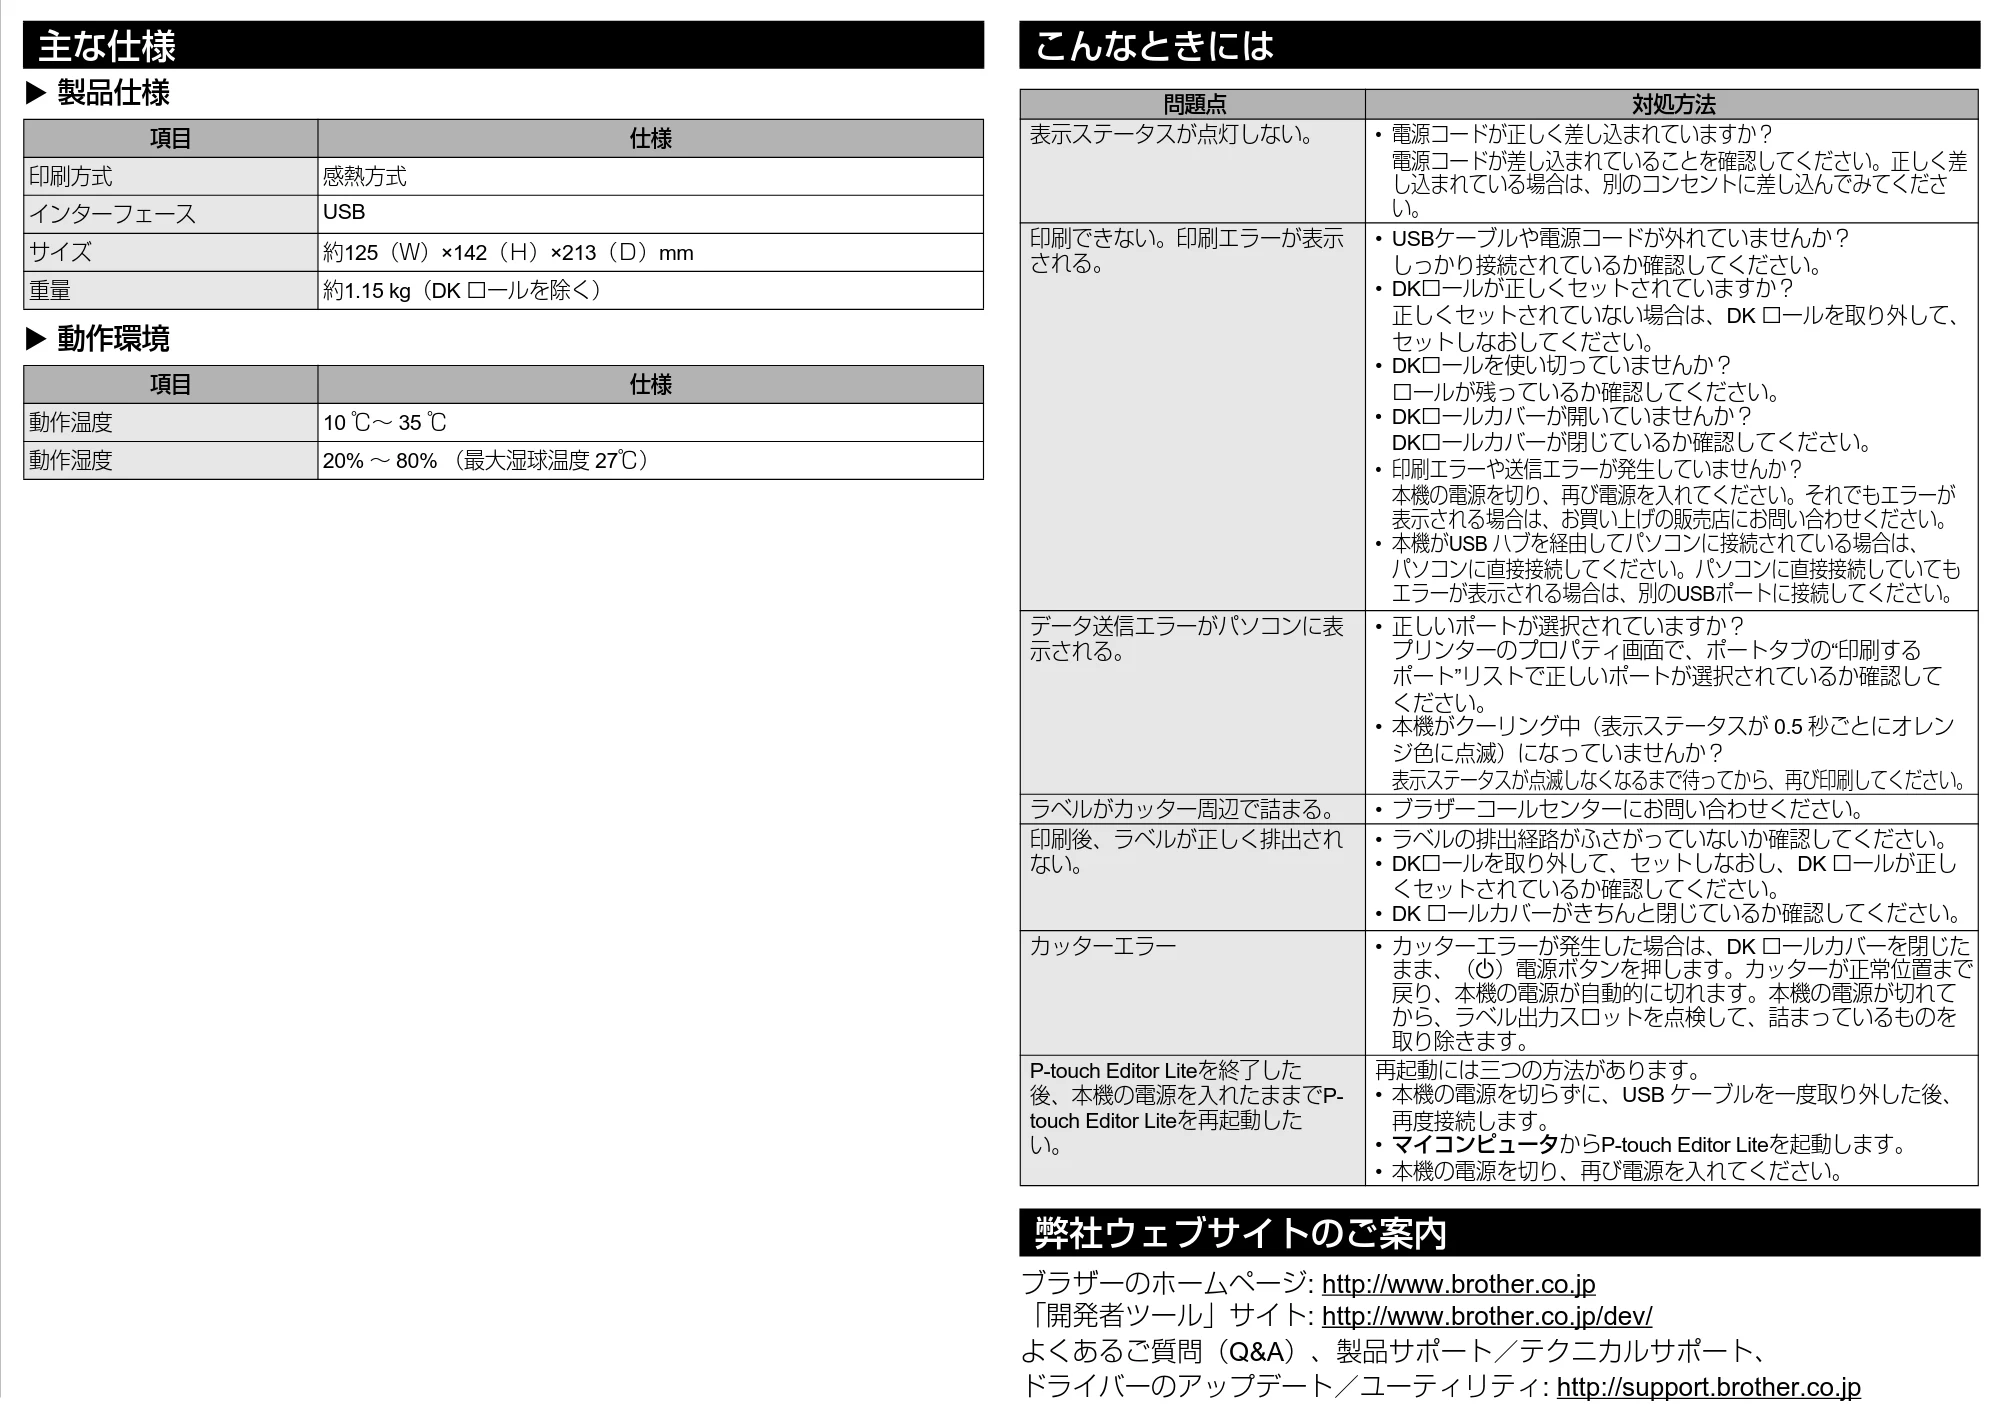Select the USB interface value cell

651,214
